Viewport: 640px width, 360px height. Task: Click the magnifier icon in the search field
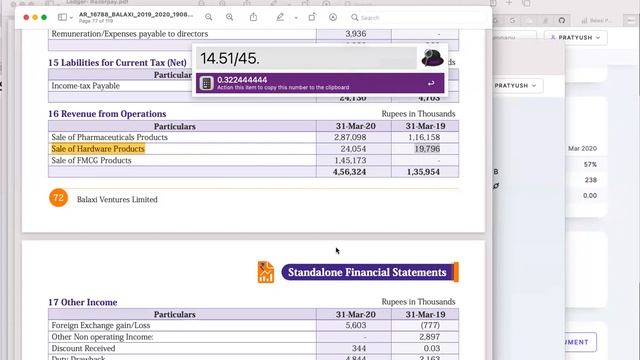355,18
